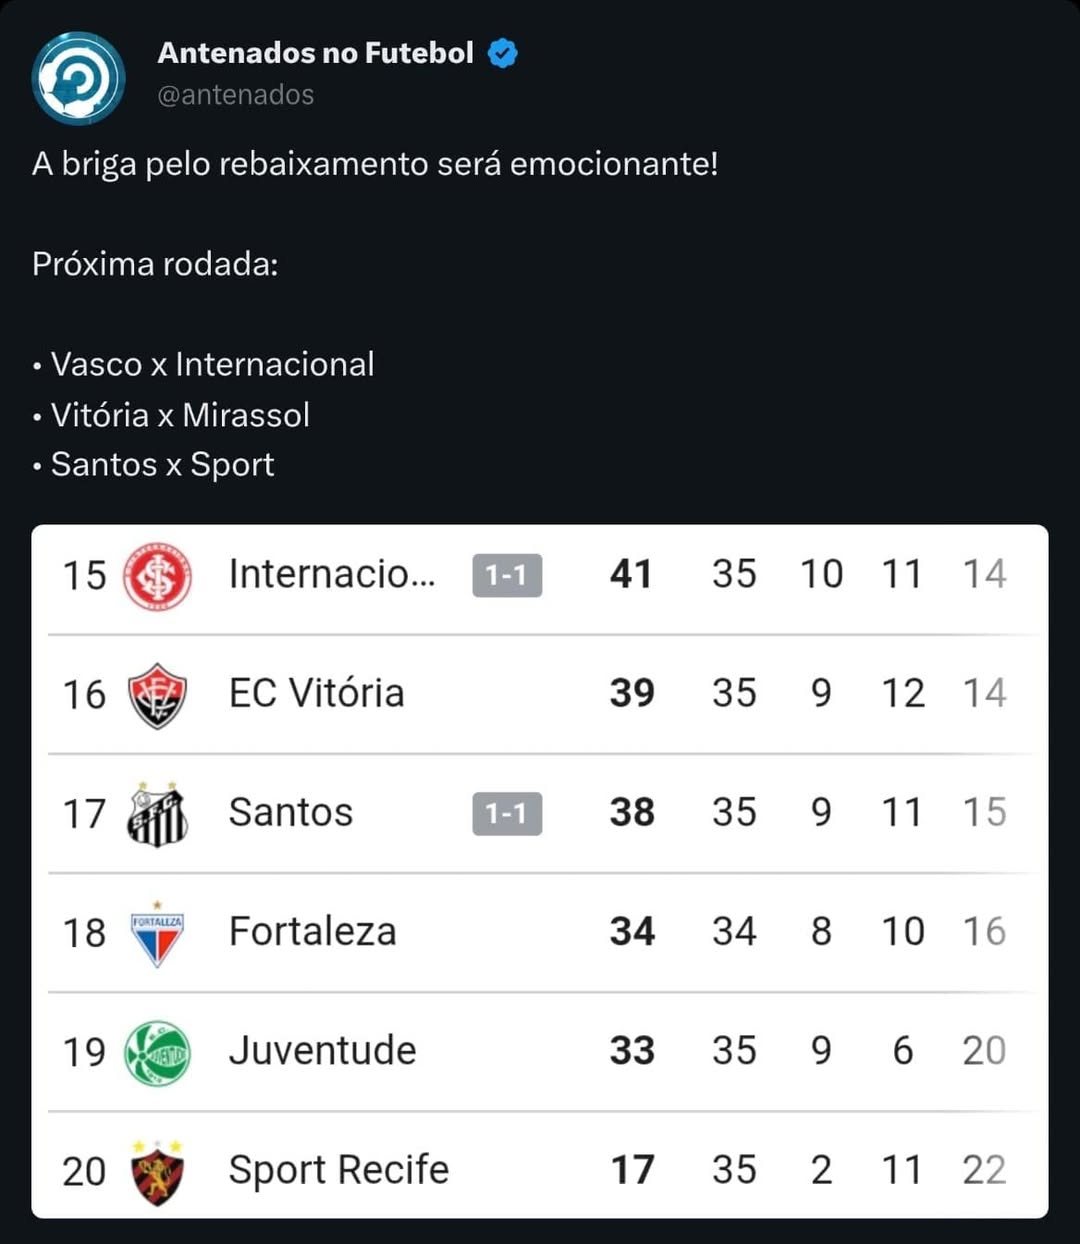Click the @antenados handle
1080x1244 pixels.
point(236,95)
